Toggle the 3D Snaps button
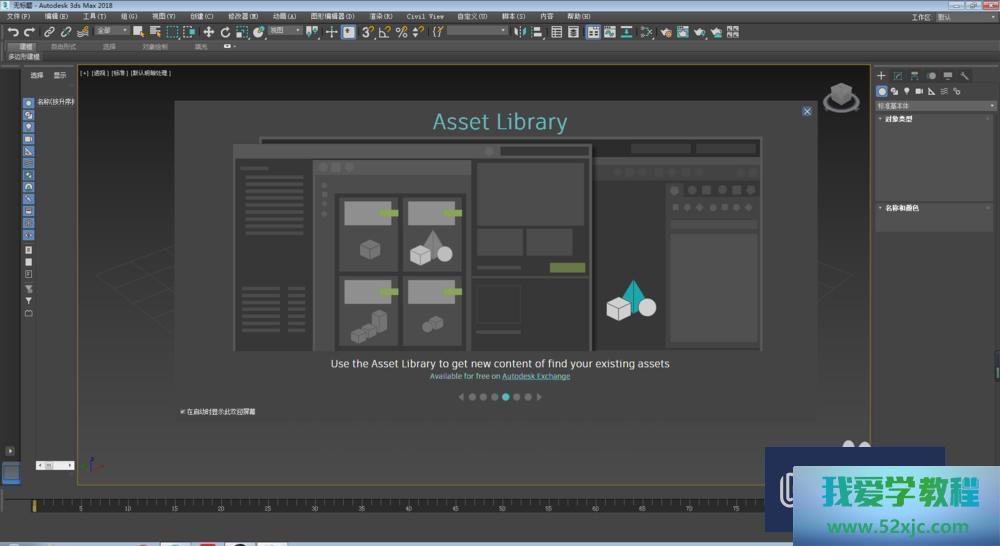Screen dimensions: 1000x546 click(367, 32)
